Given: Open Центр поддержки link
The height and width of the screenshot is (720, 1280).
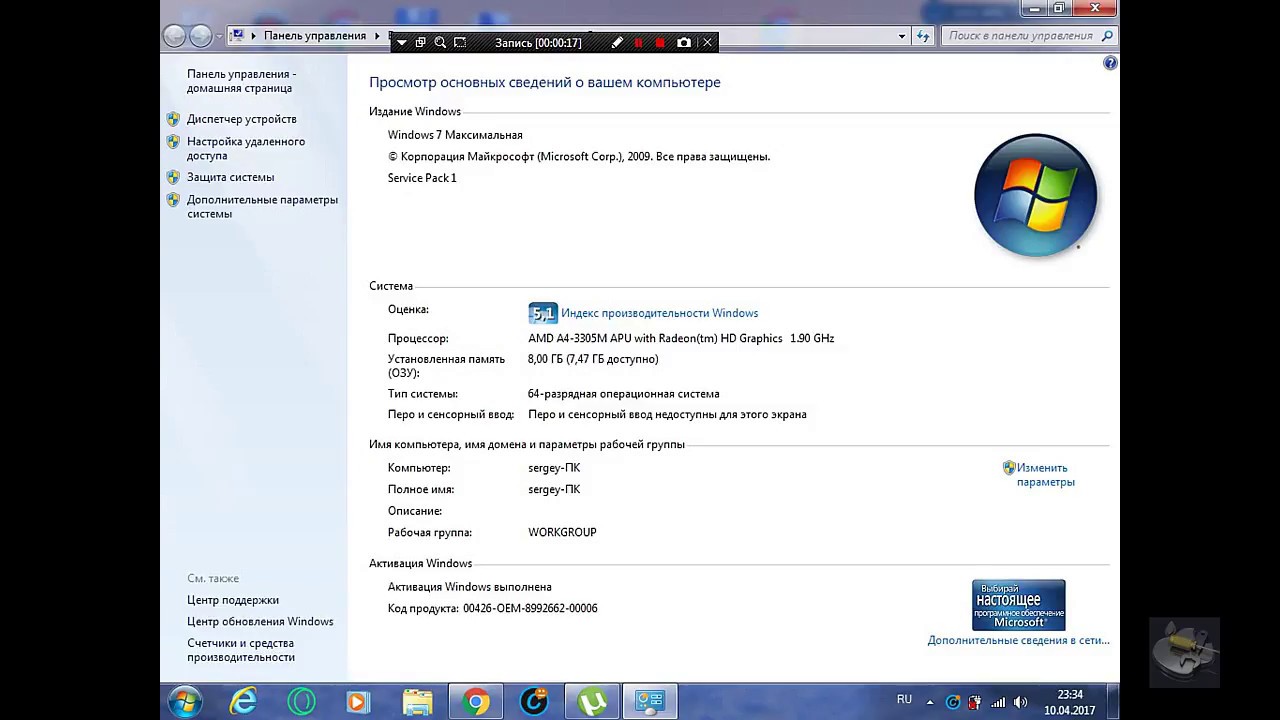Looking at the screenshot, I should point(233,600).
